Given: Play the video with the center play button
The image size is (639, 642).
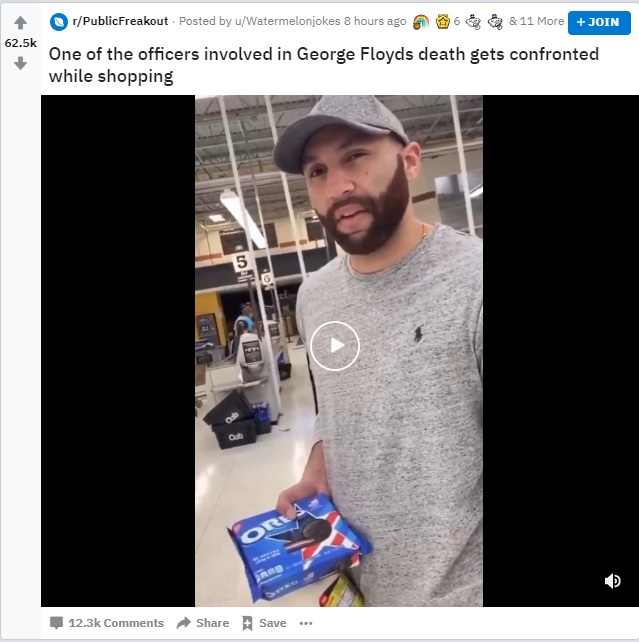Looking at the screenshot, I should 335,346.
